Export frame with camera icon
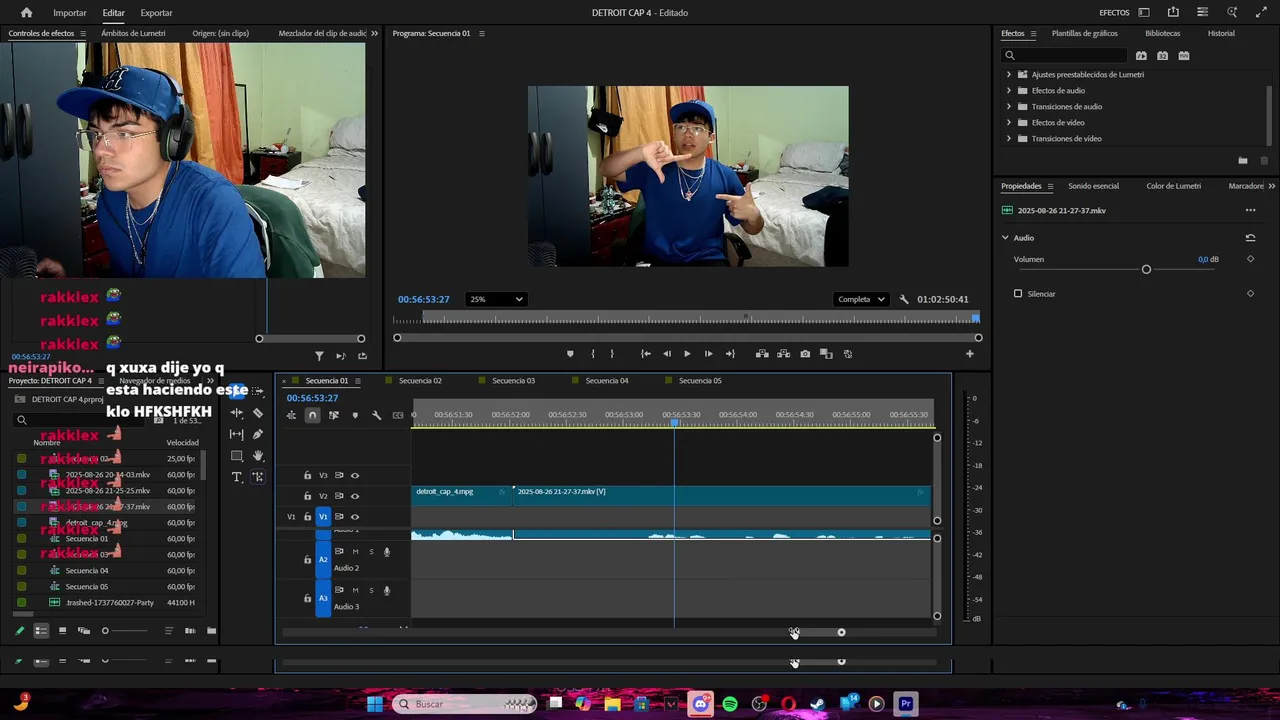The height and width of the screenshot is (720, 1280). (805, 354)
